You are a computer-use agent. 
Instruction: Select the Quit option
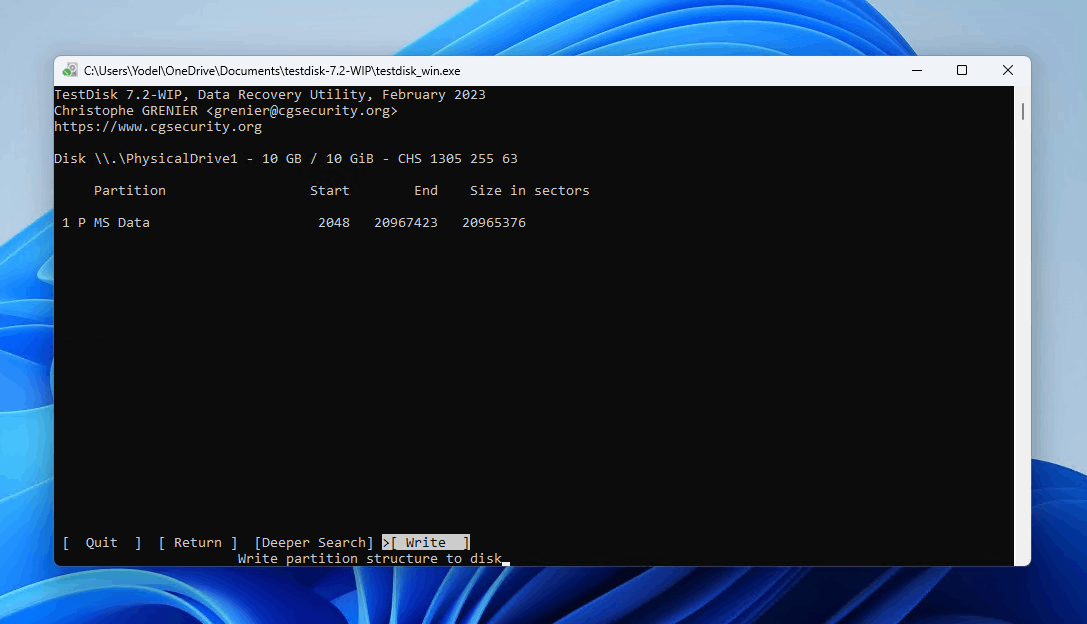pyautogui.click(x=102, y=543)
